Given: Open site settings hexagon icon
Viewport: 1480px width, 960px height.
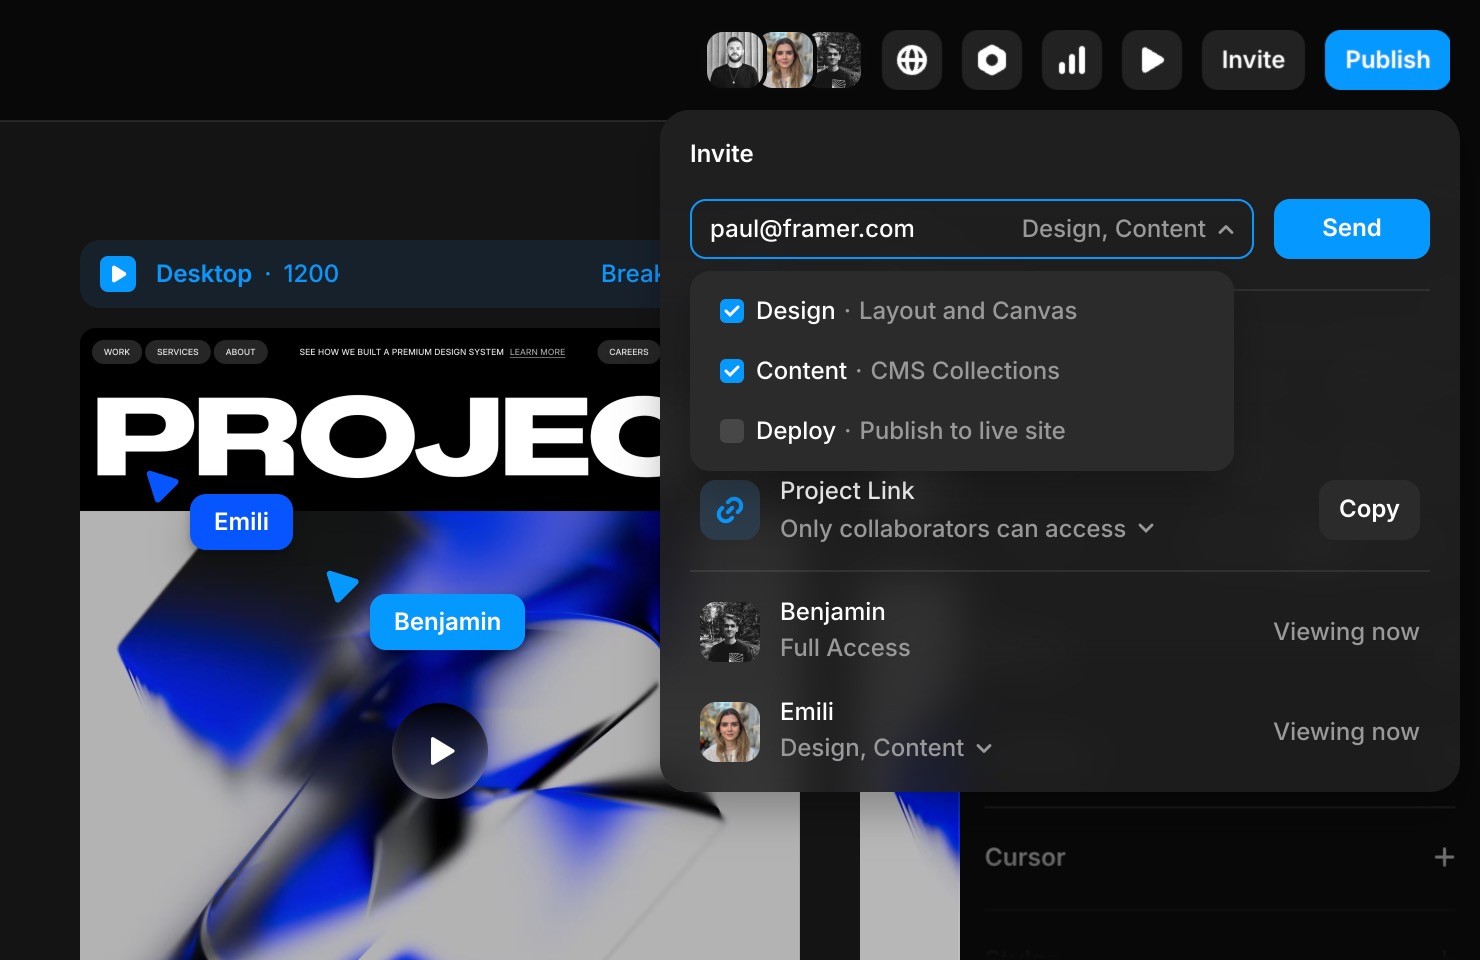Looking at the screenshot, I should pyautogui.click(x=991, y=60).
